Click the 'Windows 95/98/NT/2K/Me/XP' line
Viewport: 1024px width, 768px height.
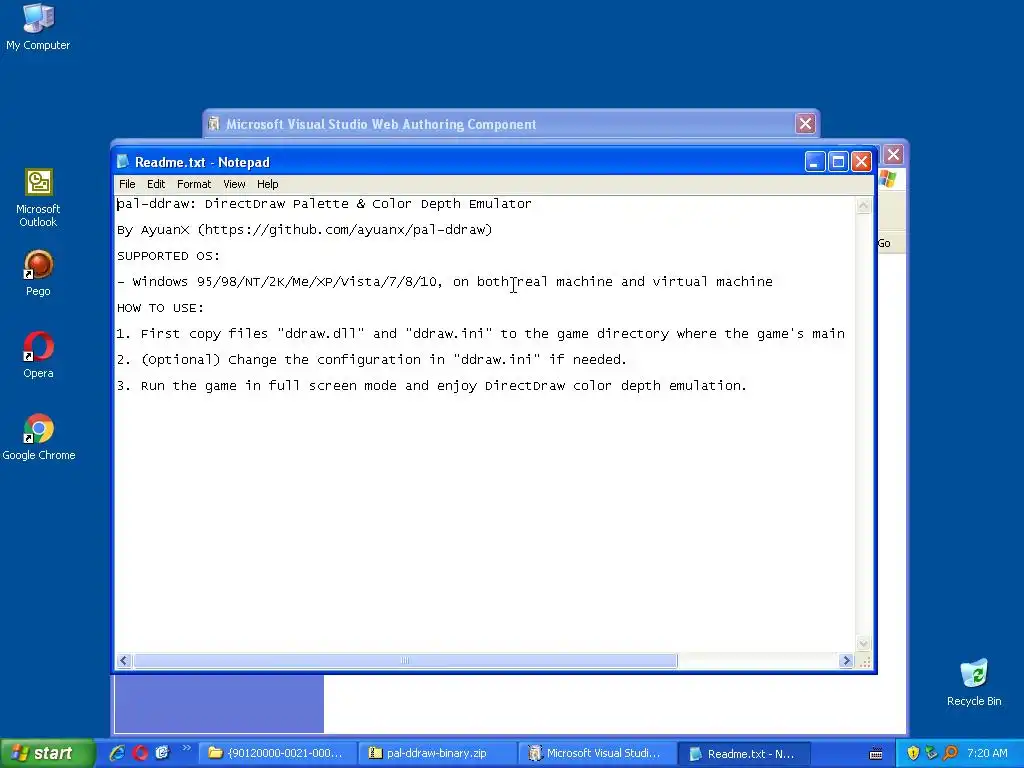click(445, 282)
